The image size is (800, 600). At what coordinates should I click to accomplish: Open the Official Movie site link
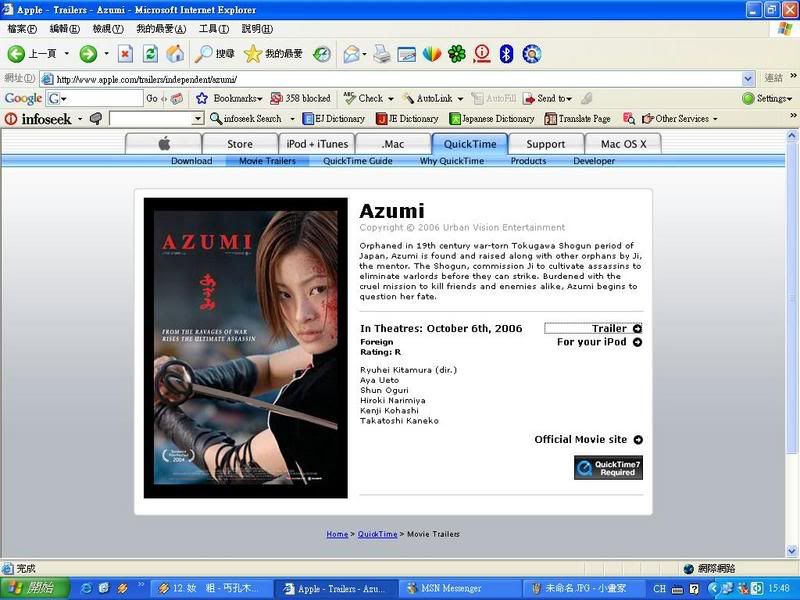[x=588, y=440]
